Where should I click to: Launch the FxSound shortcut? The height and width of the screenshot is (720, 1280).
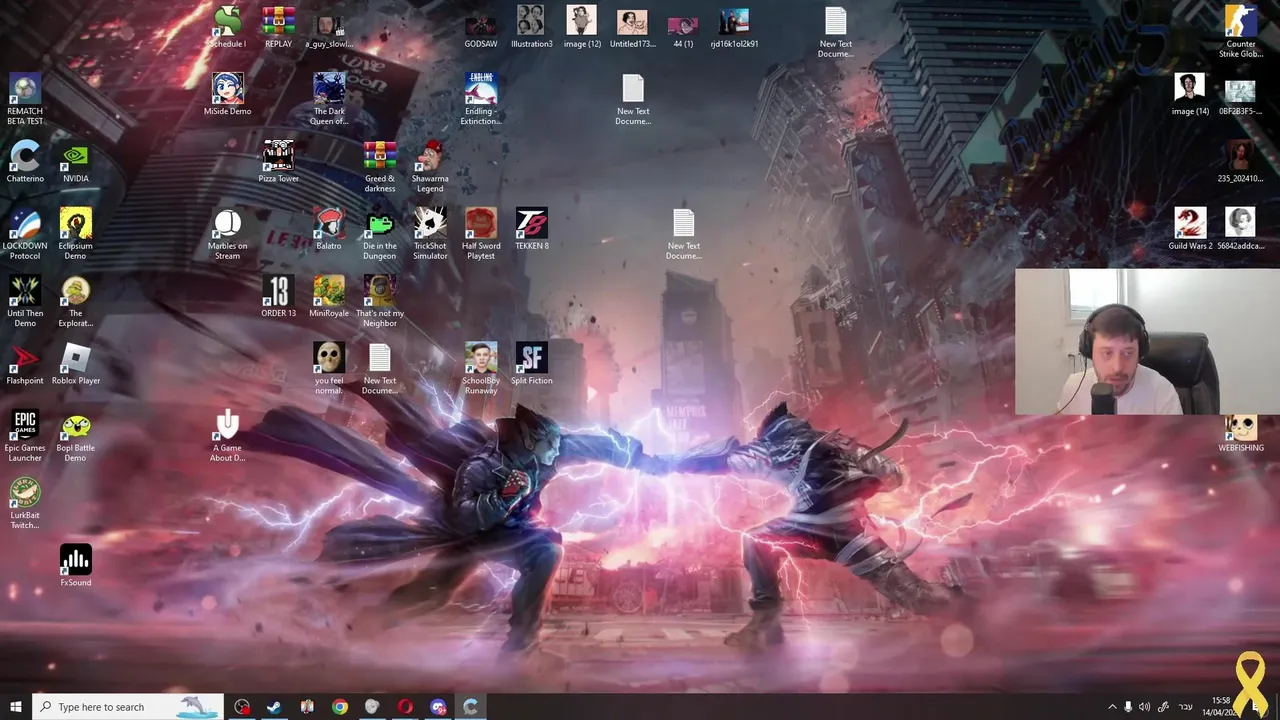coord(76,564)
